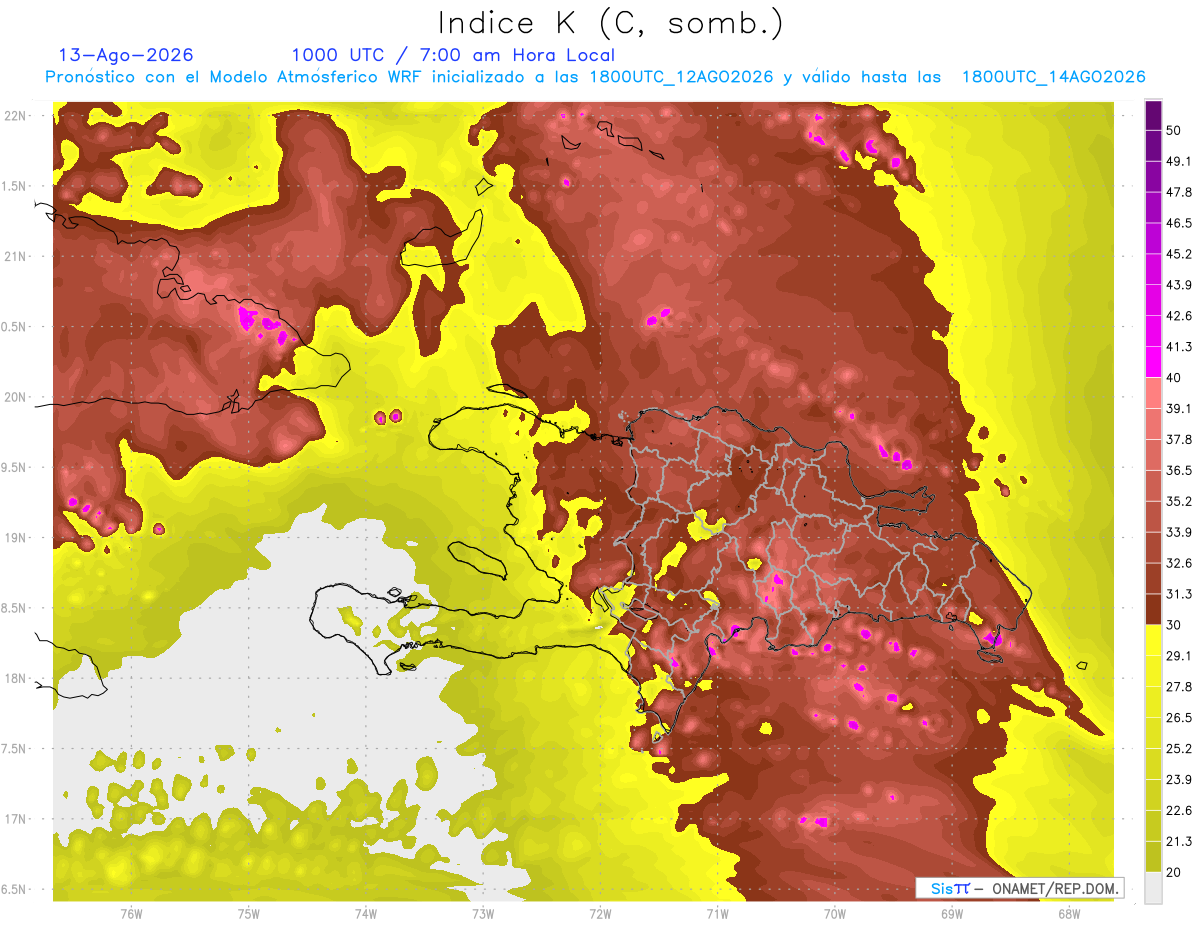Click the "74W" longitude label

[366, 913]
